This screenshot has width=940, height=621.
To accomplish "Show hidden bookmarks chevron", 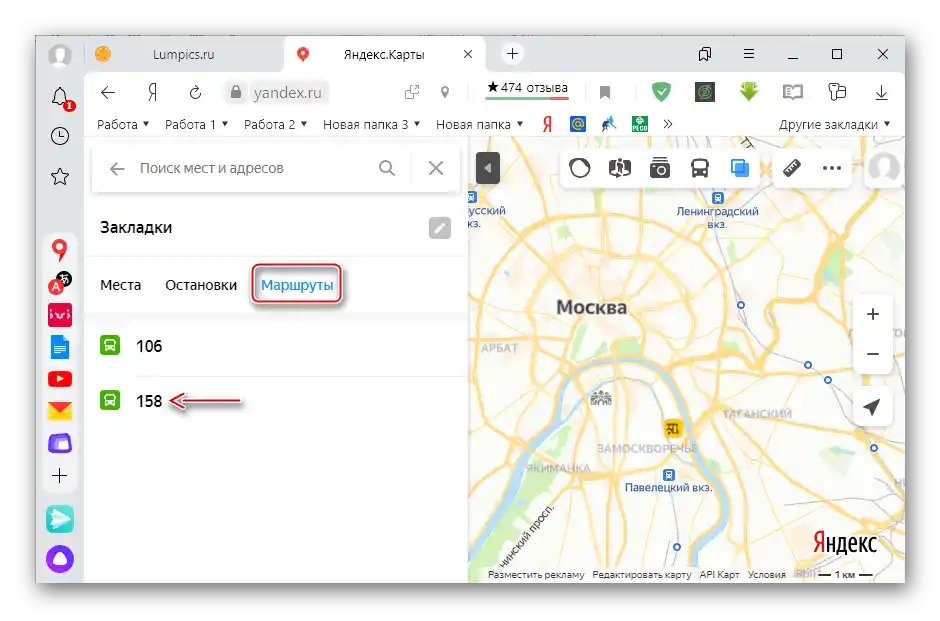I will 668,124.
